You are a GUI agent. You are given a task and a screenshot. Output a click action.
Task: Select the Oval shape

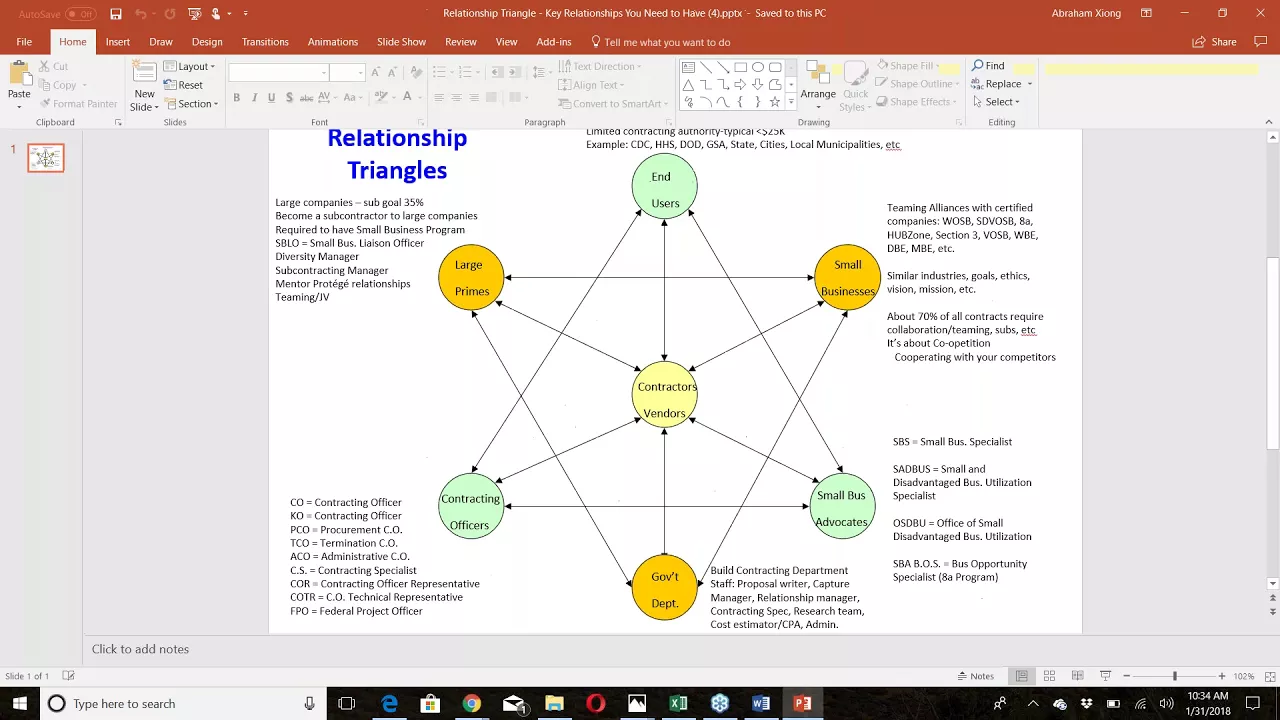[758, 68]
